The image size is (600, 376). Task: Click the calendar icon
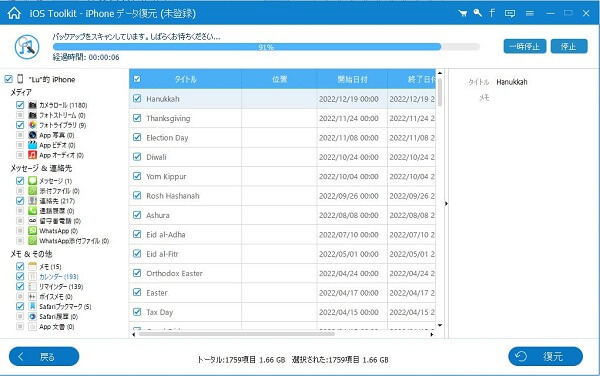33,276
